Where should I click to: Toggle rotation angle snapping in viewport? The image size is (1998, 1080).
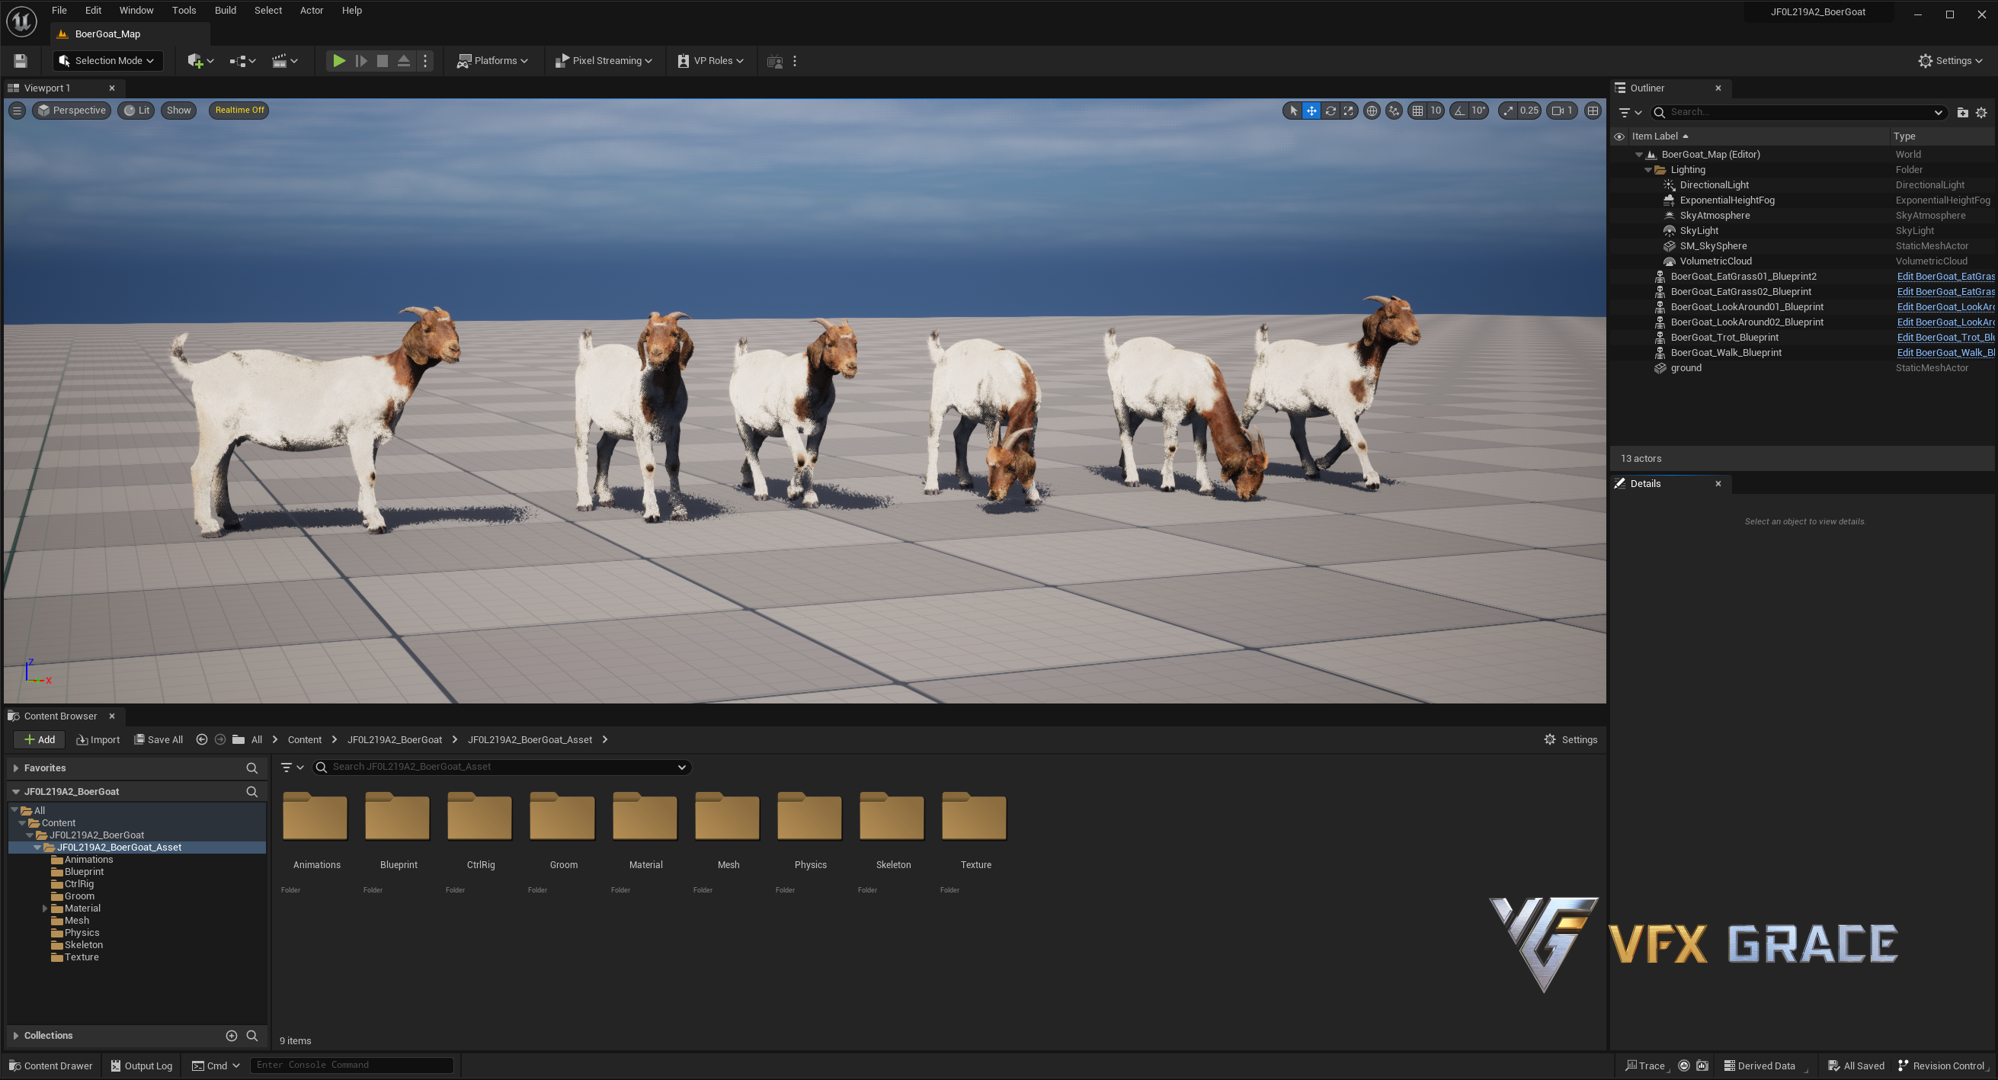(x=1460, y=111)
